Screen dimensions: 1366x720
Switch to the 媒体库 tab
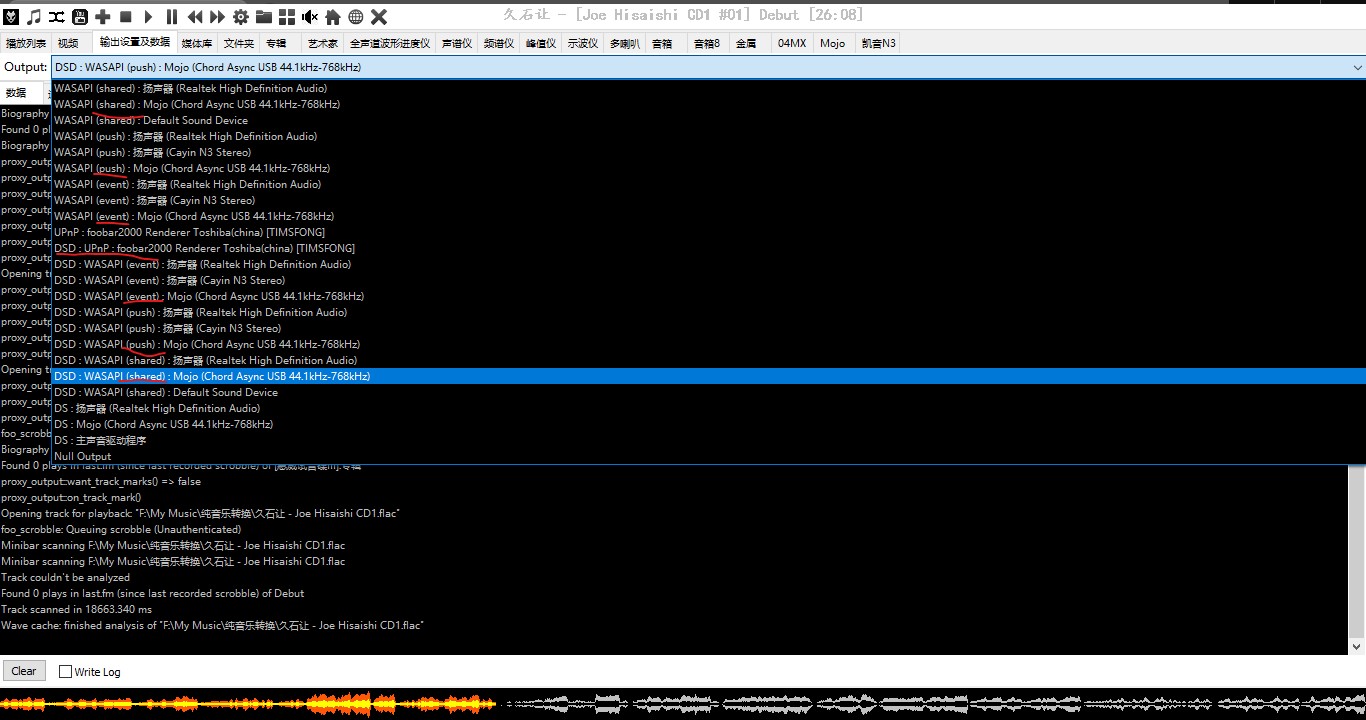click(196, 43)
